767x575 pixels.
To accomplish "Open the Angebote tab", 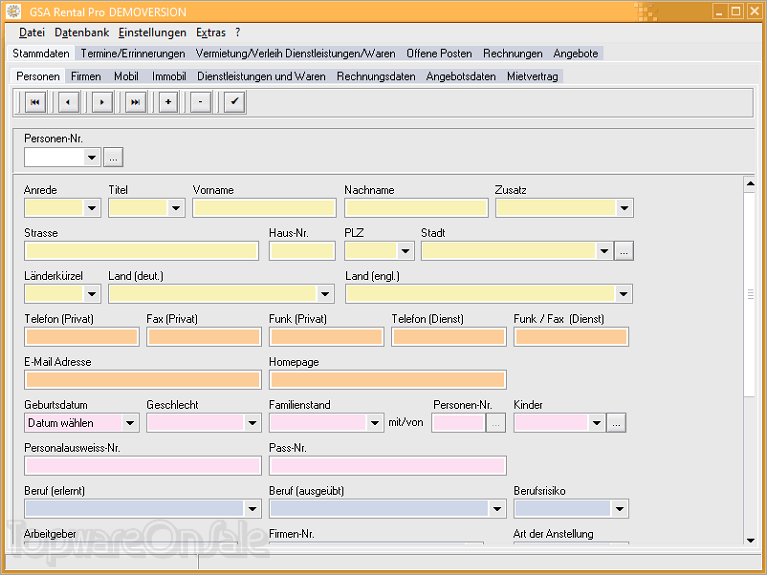I will tap(576, 53).
